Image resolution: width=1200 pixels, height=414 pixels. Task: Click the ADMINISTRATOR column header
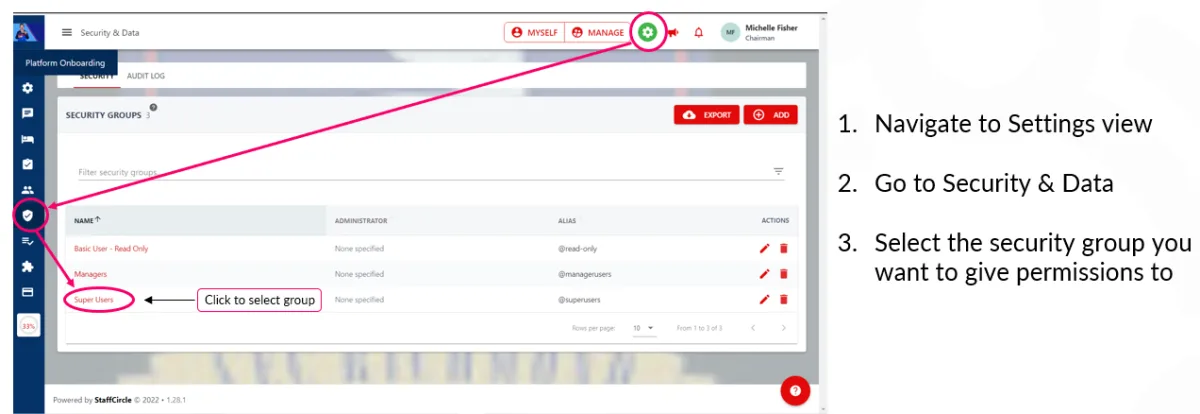[x=361, y=220]
